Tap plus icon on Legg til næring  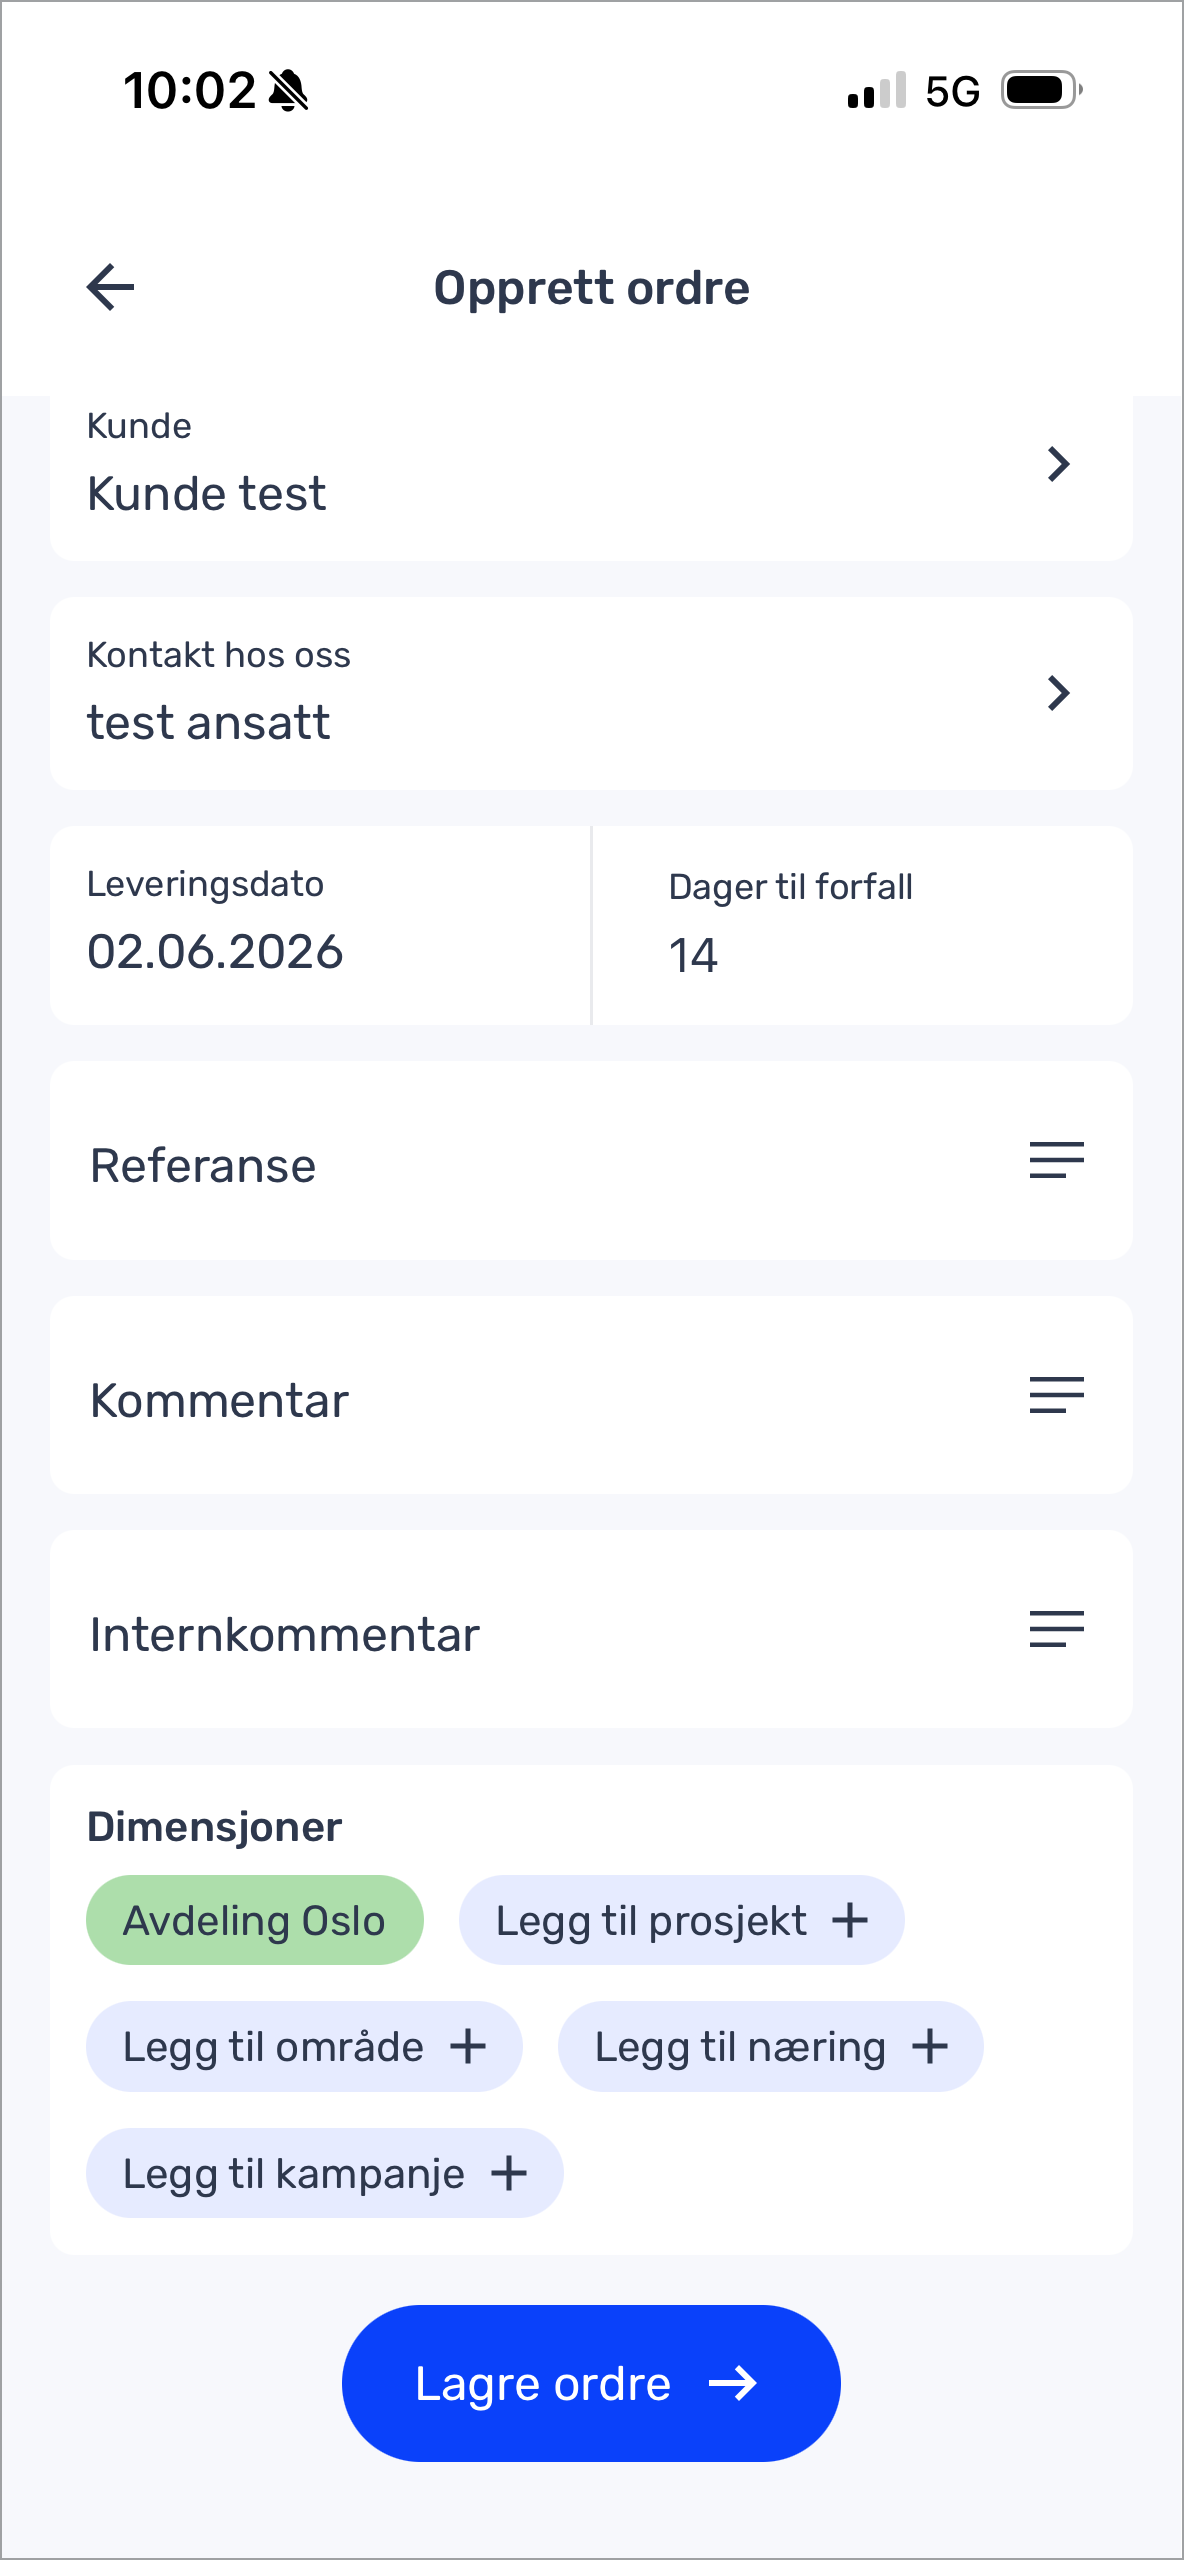click(x=930, y=2046)
